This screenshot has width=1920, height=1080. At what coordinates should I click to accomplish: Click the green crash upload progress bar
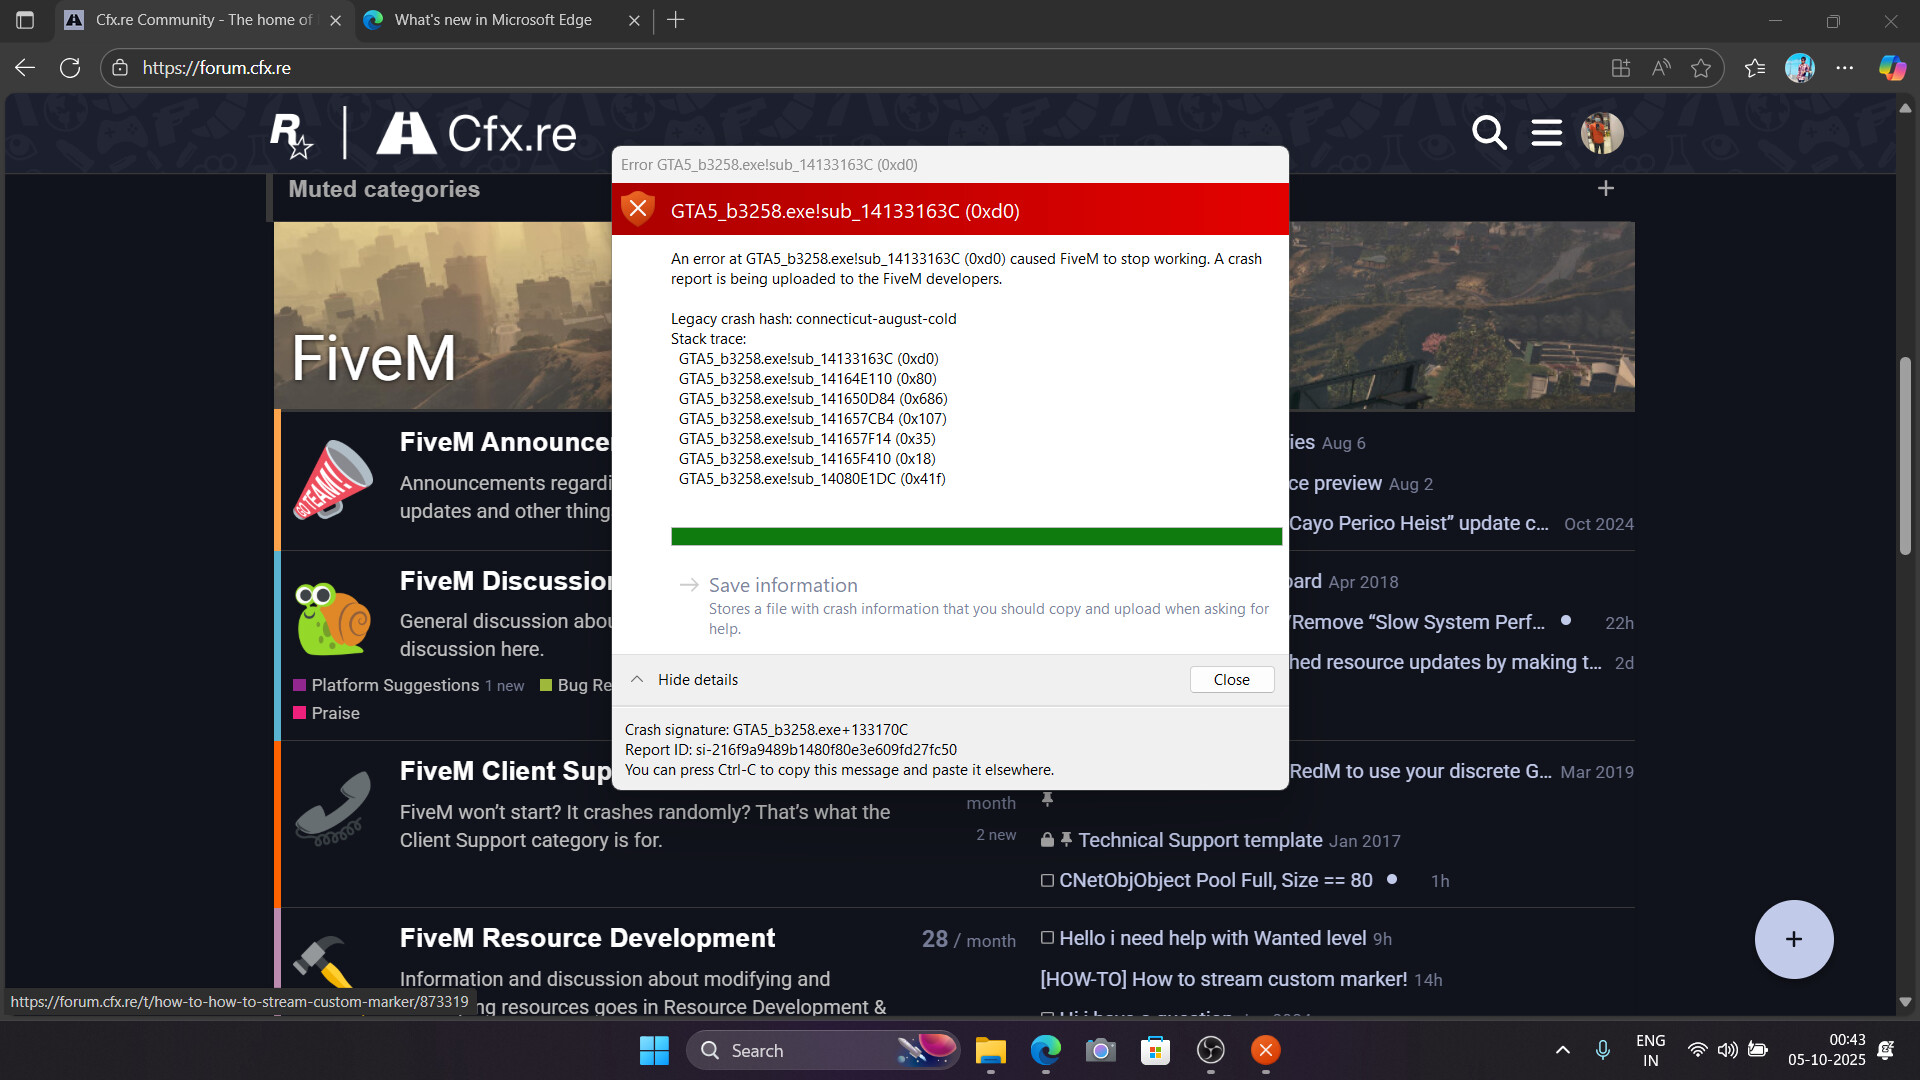point(975,536)
